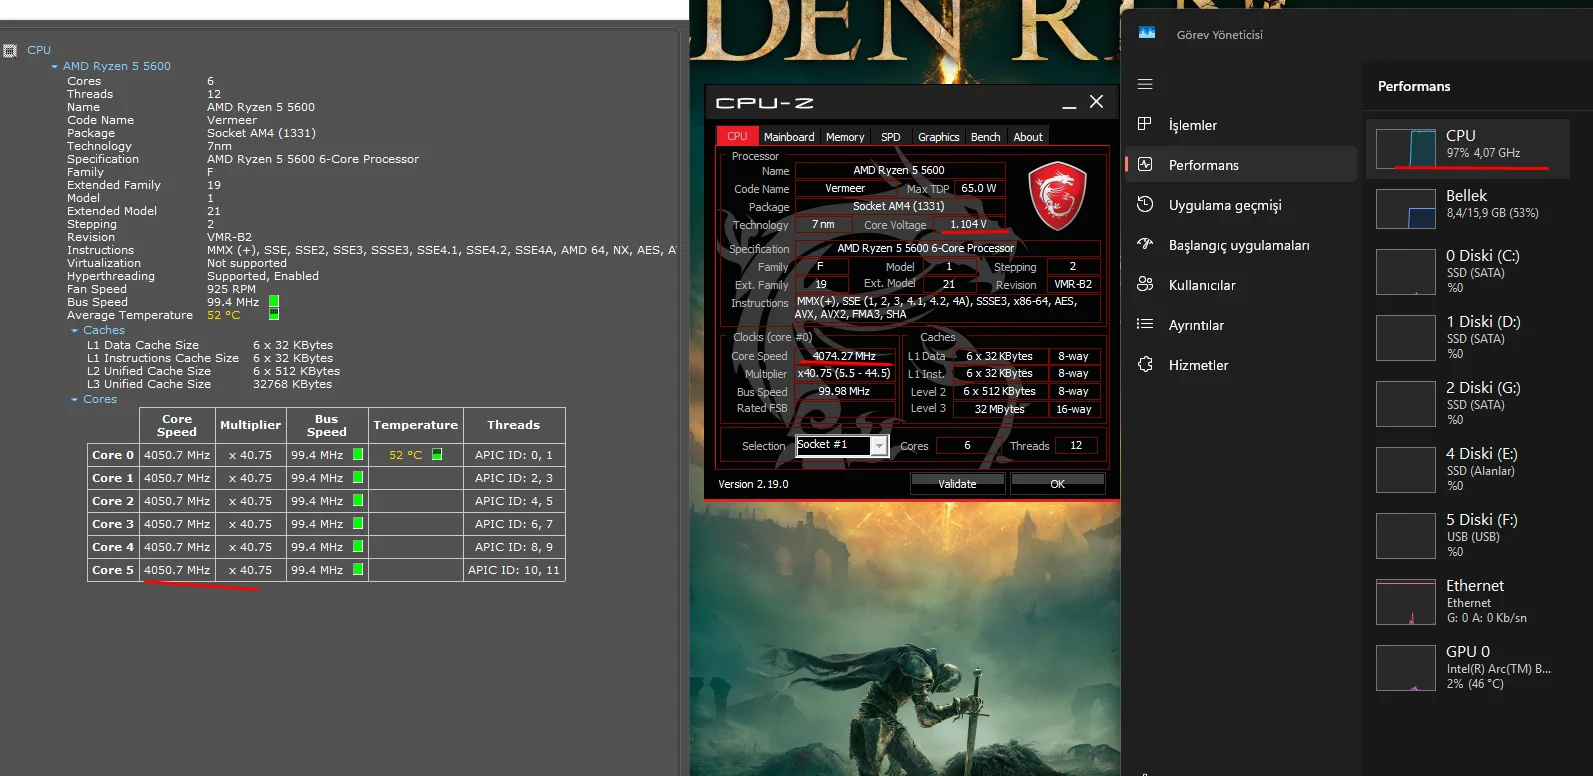Screen dimensions: 1593x776
Task: Select 5 Diski (F:) USB entry
Action: (1468, 536)
